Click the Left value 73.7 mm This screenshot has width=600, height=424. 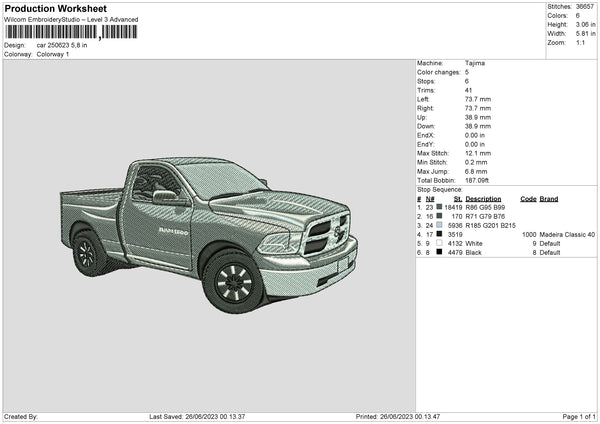tap(478, 99)
